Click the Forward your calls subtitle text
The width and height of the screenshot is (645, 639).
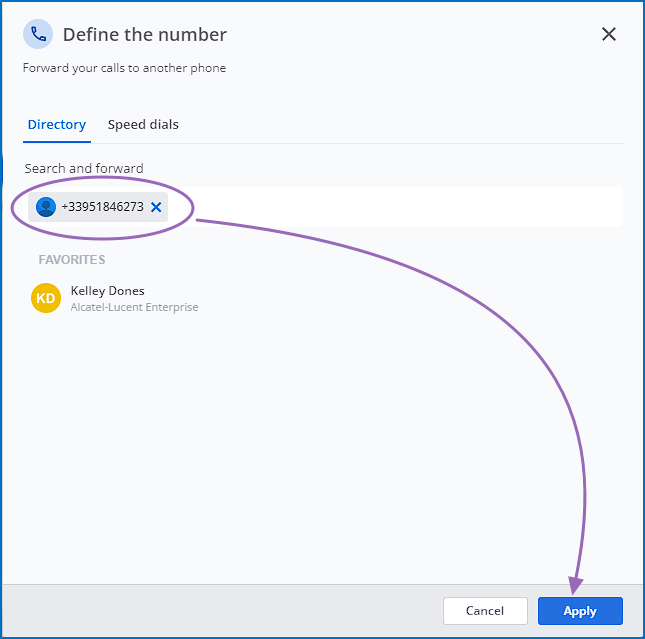(x=124, y=68)
